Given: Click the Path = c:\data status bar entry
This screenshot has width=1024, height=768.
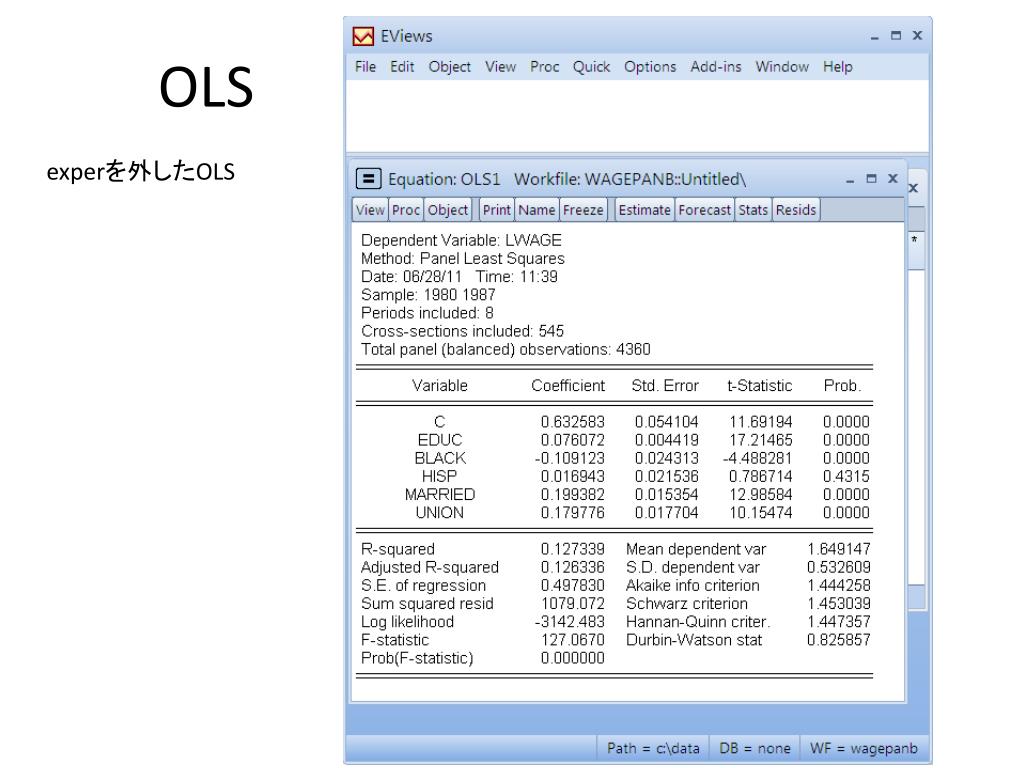Looking at the screenshot, I should (x=653, y=748).
